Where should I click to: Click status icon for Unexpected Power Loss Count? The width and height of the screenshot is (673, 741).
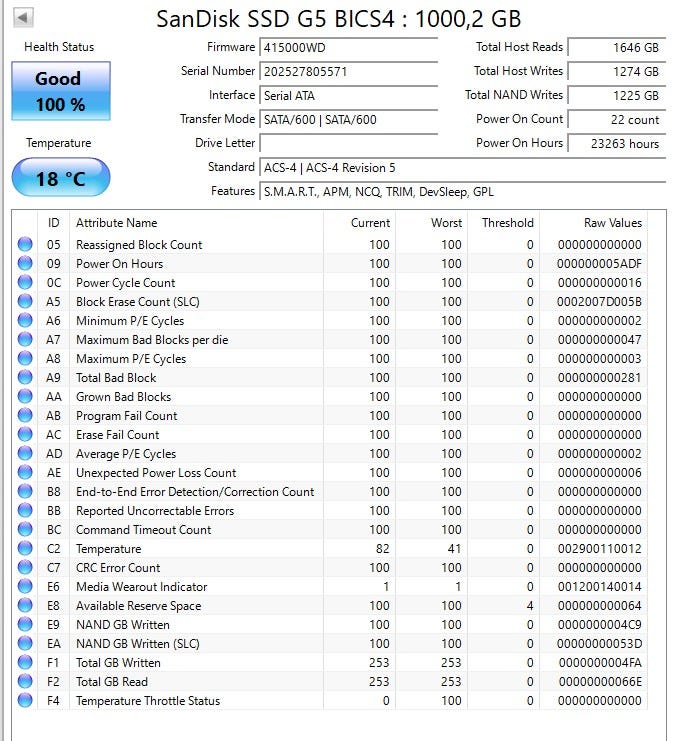tap(25, 472)
